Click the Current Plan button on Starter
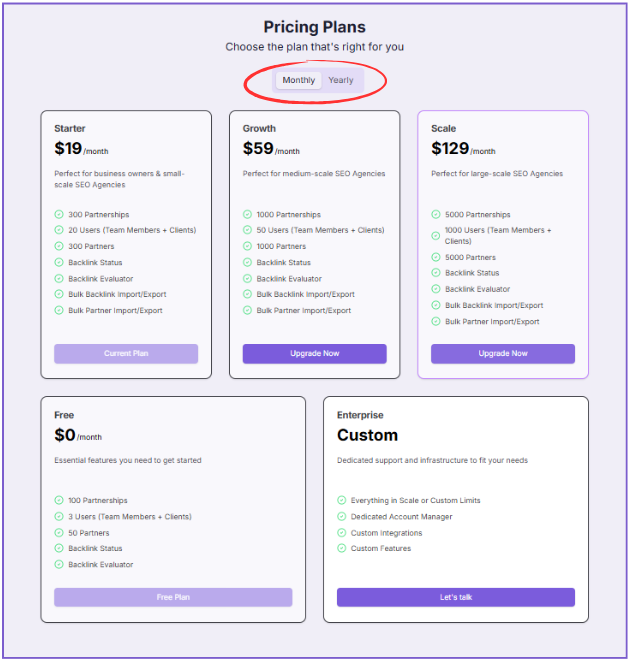 click(x=126, y=354)
